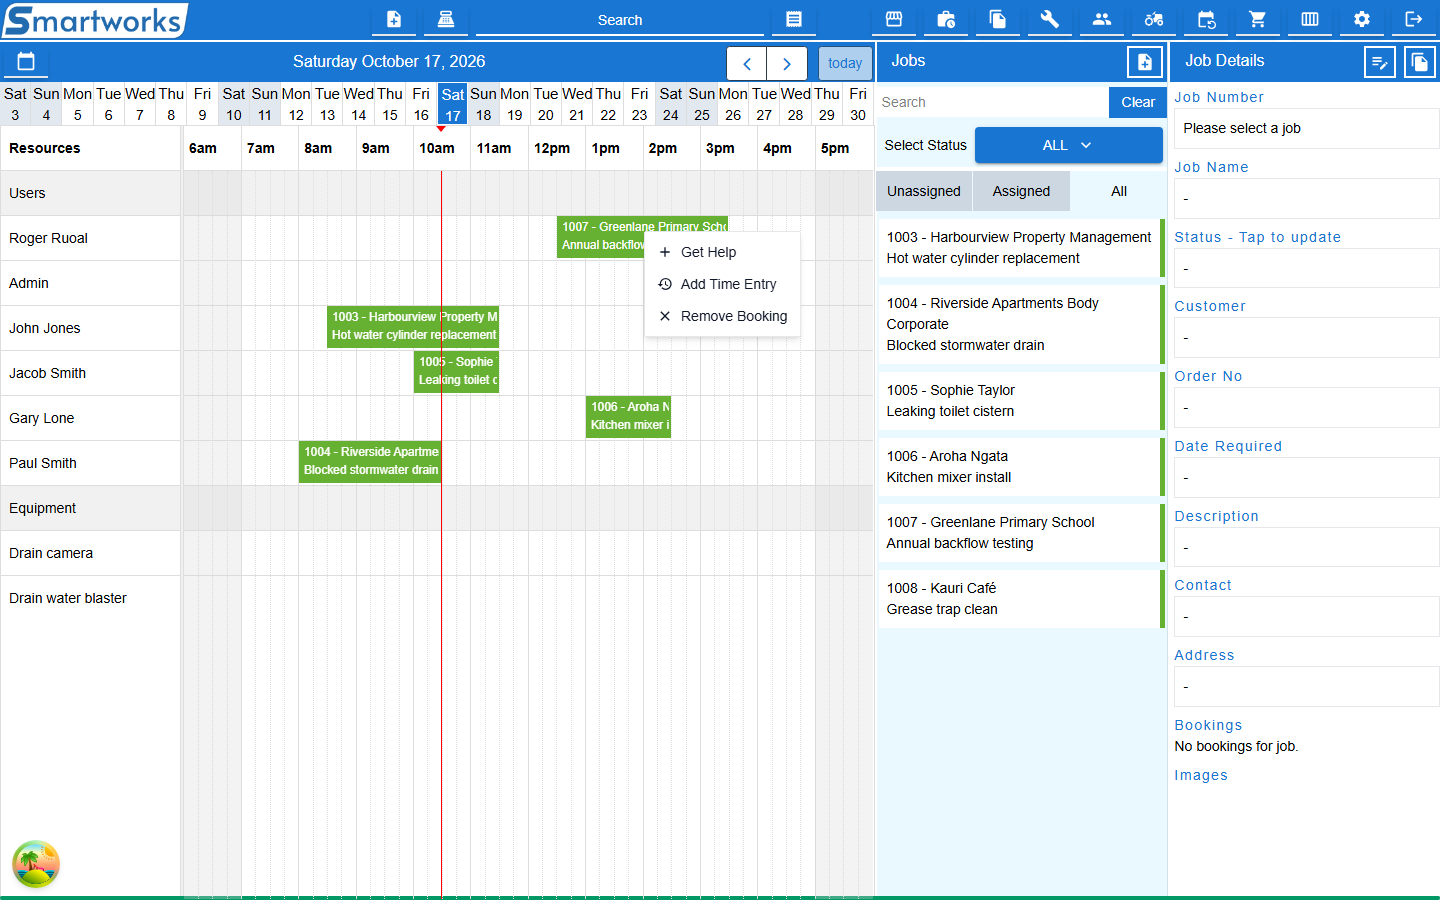Choose Remove Booking from context menu

pyautogui.click(x=722, y=316)
